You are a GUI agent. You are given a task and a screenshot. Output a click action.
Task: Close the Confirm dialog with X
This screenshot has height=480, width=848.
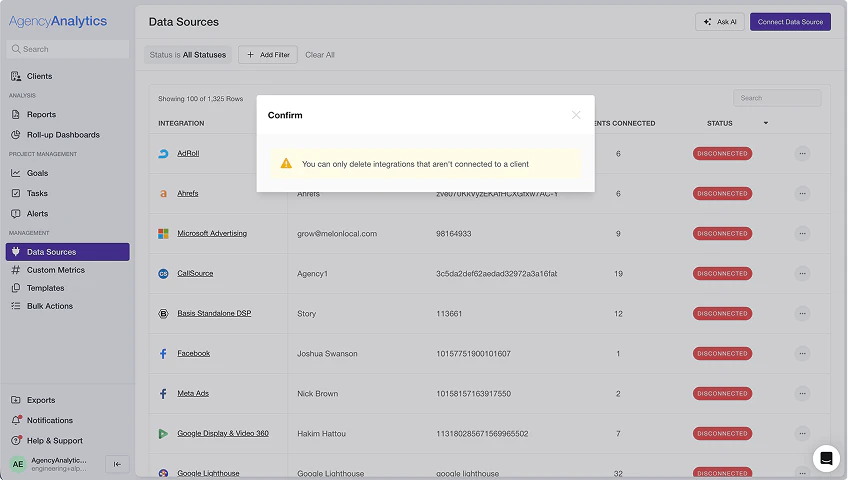(576, 115)
